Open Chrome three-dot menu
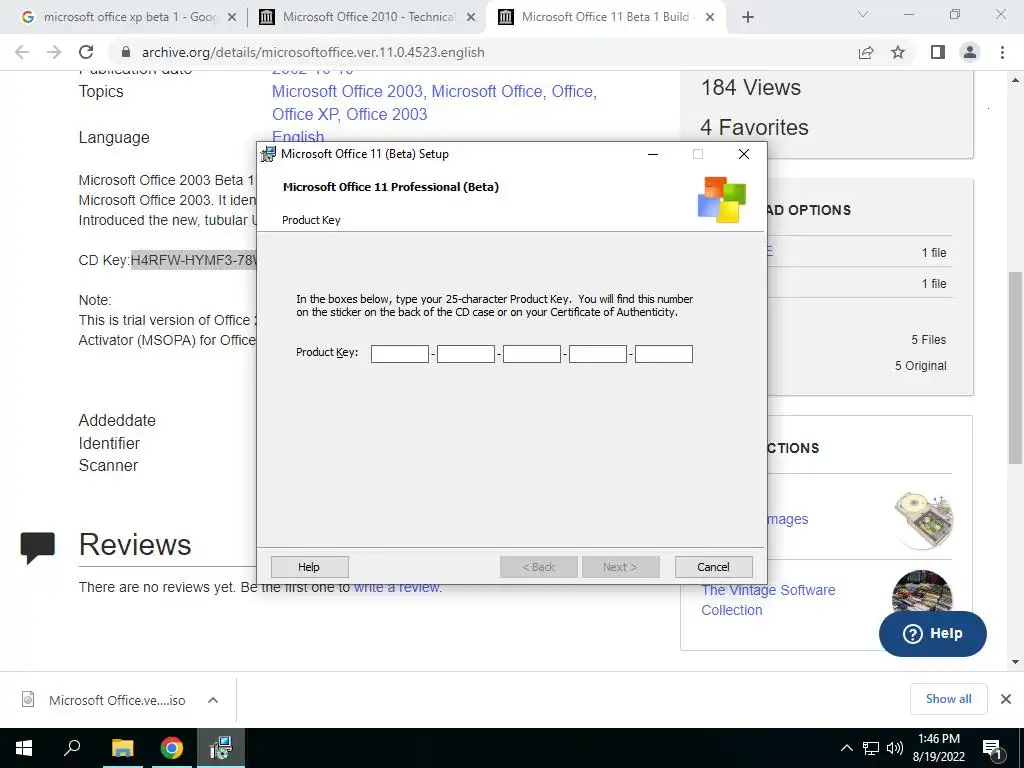The height and width of the screenshot is (768, 1024). [1002, 52]
